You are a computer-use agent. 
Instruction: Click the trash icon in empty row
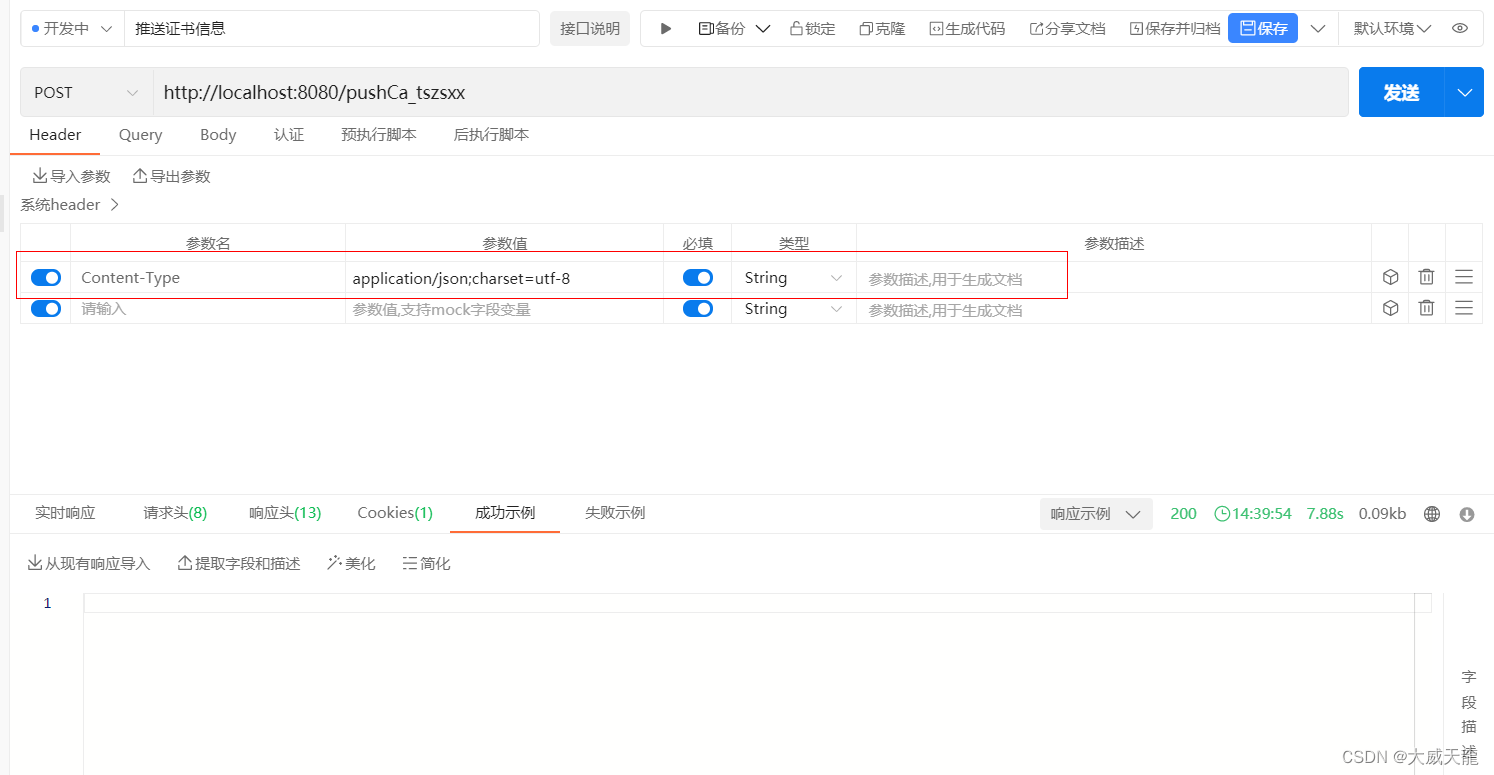point(1427,308)
